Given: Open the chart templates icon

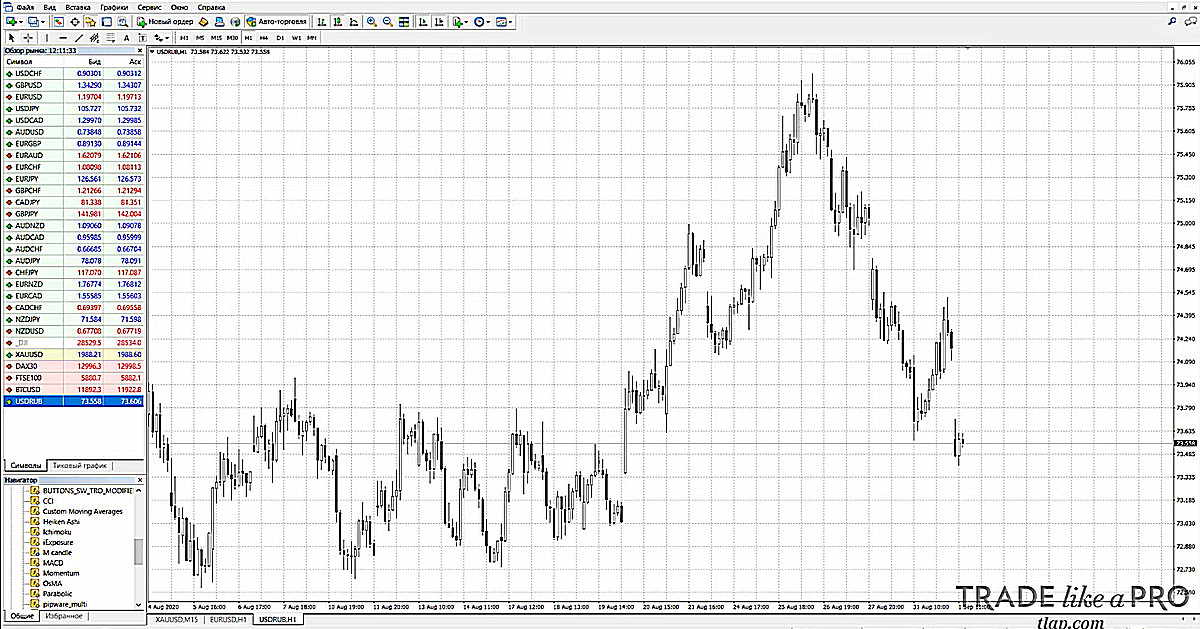Looking at the screenshot, I should click(x=502, y=21).
